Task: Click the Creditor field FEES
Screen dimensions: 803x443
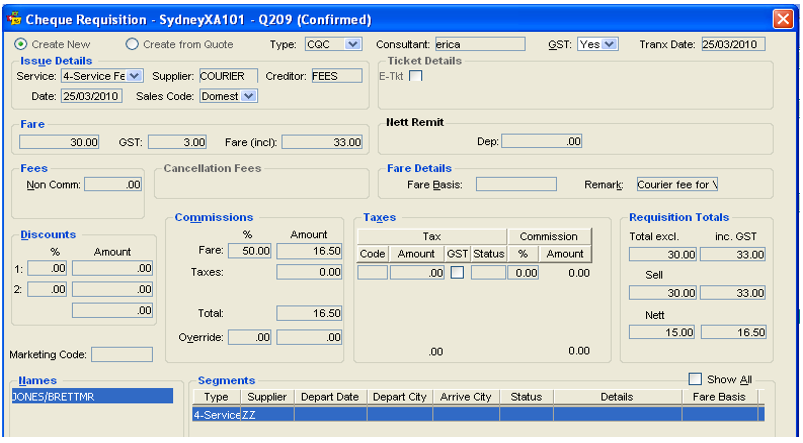Action: tap(336, 76)
